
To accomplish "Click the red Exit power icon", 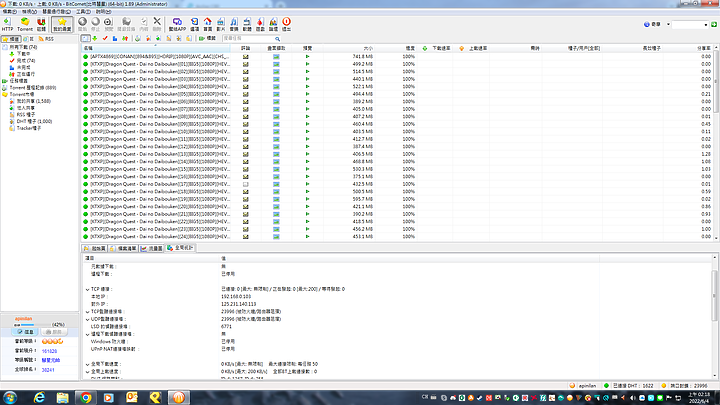I will pyautogui.click(x=287, y=24).
